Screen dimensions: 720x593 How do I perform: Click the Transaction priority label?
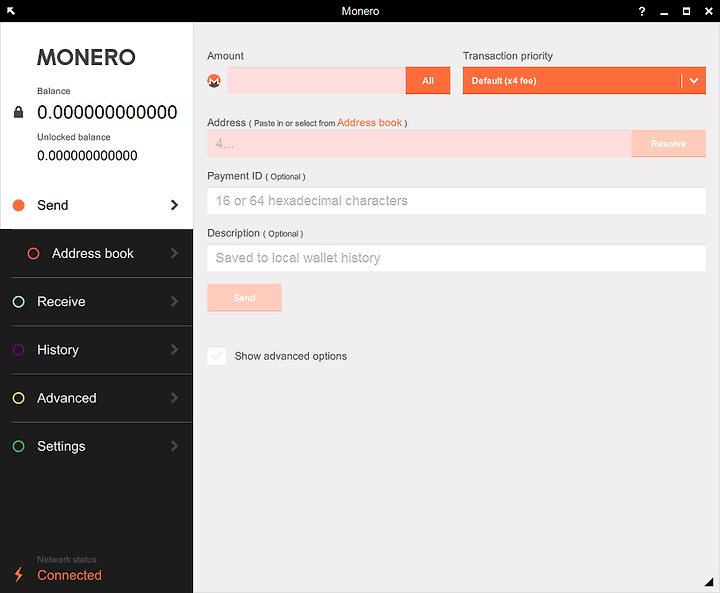pos(508,56)
